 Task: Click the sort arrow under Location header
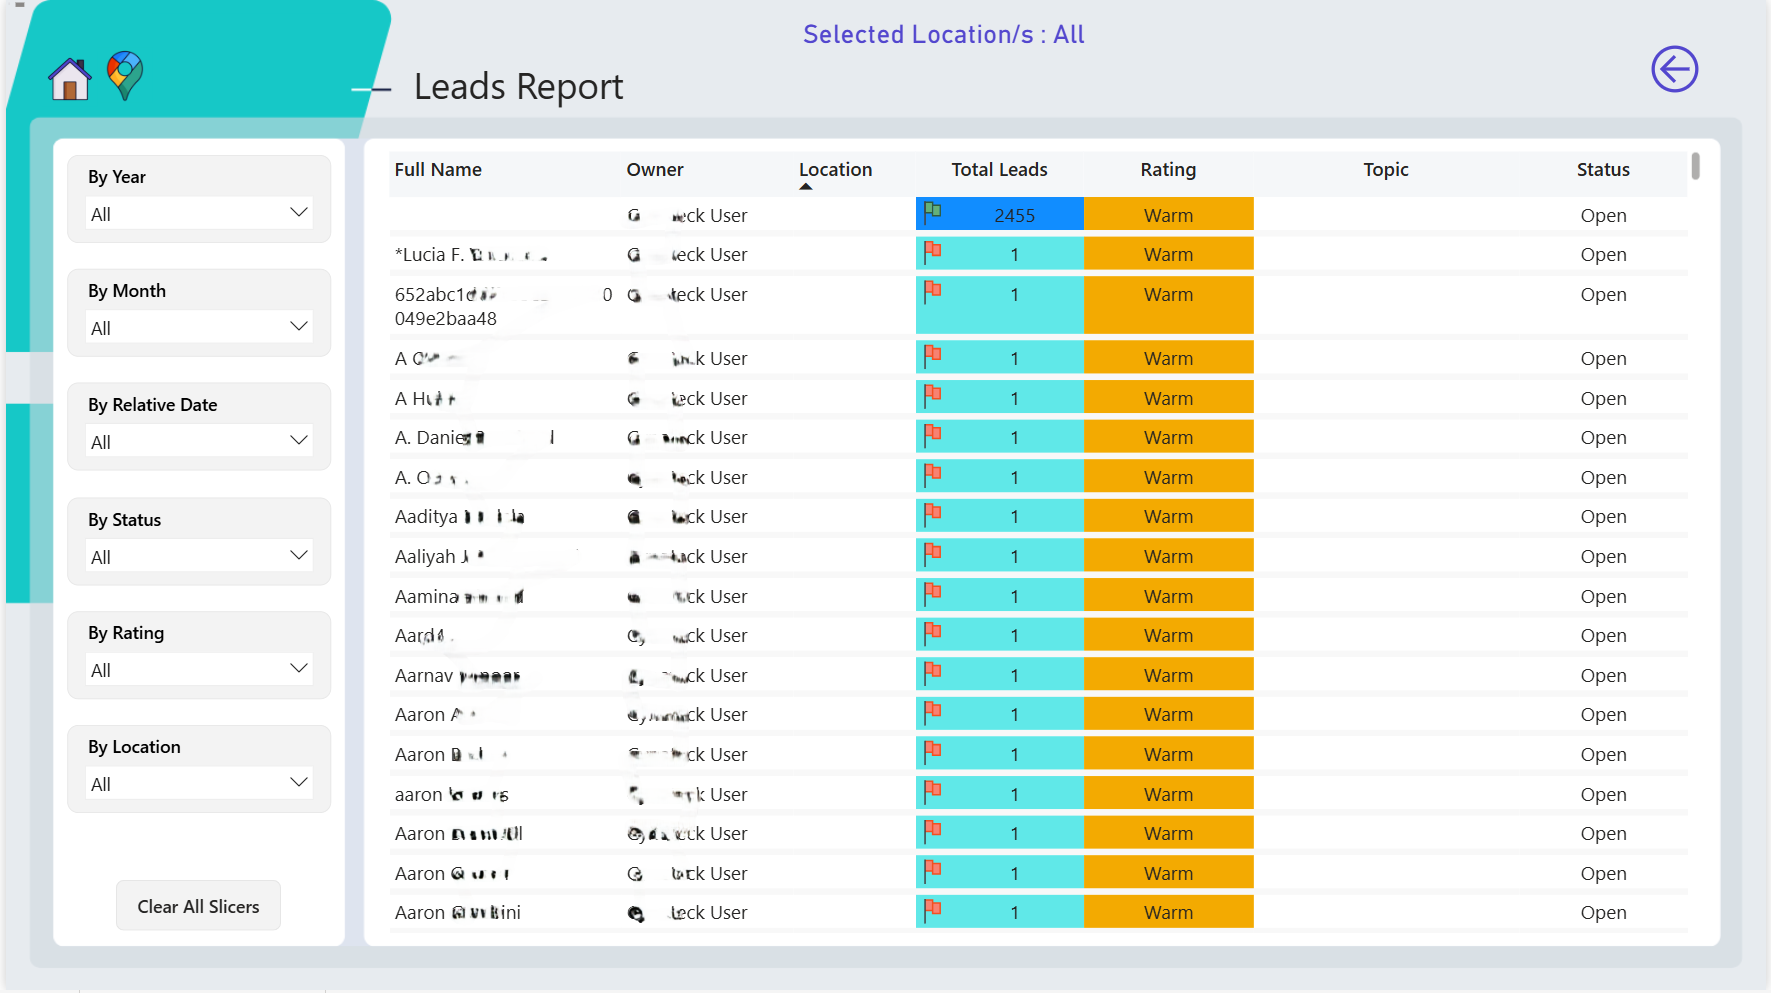(806, 186)
